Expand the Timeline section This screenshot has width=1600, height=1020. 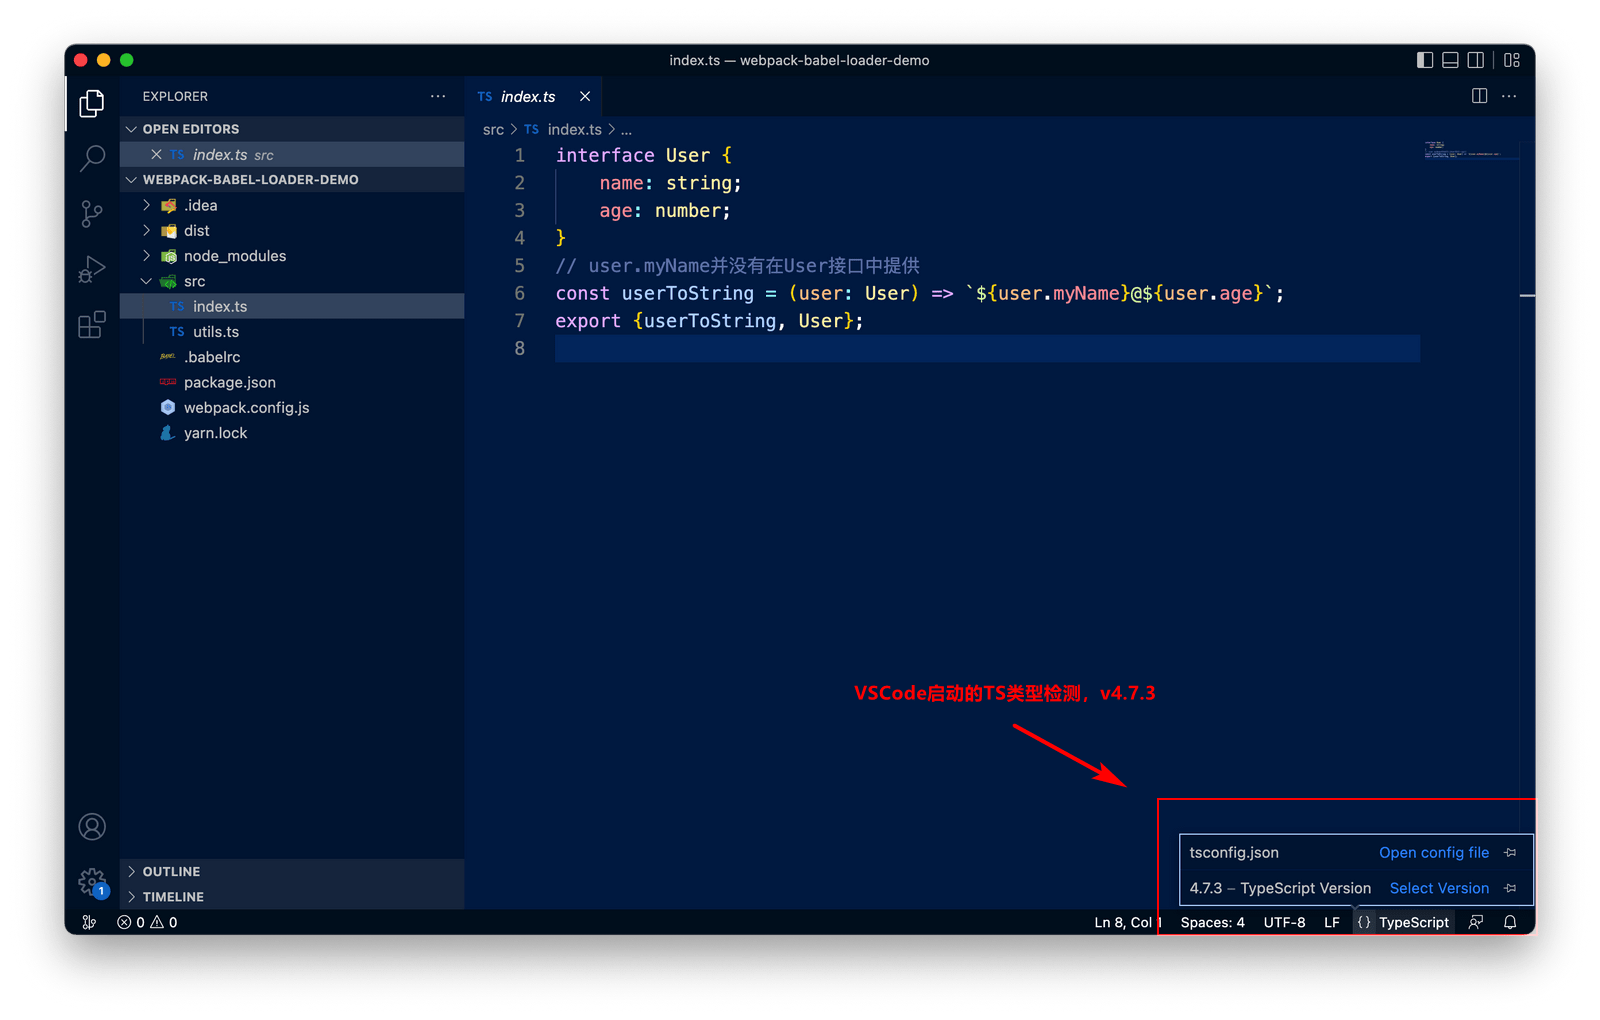click(x=292, y=897)
